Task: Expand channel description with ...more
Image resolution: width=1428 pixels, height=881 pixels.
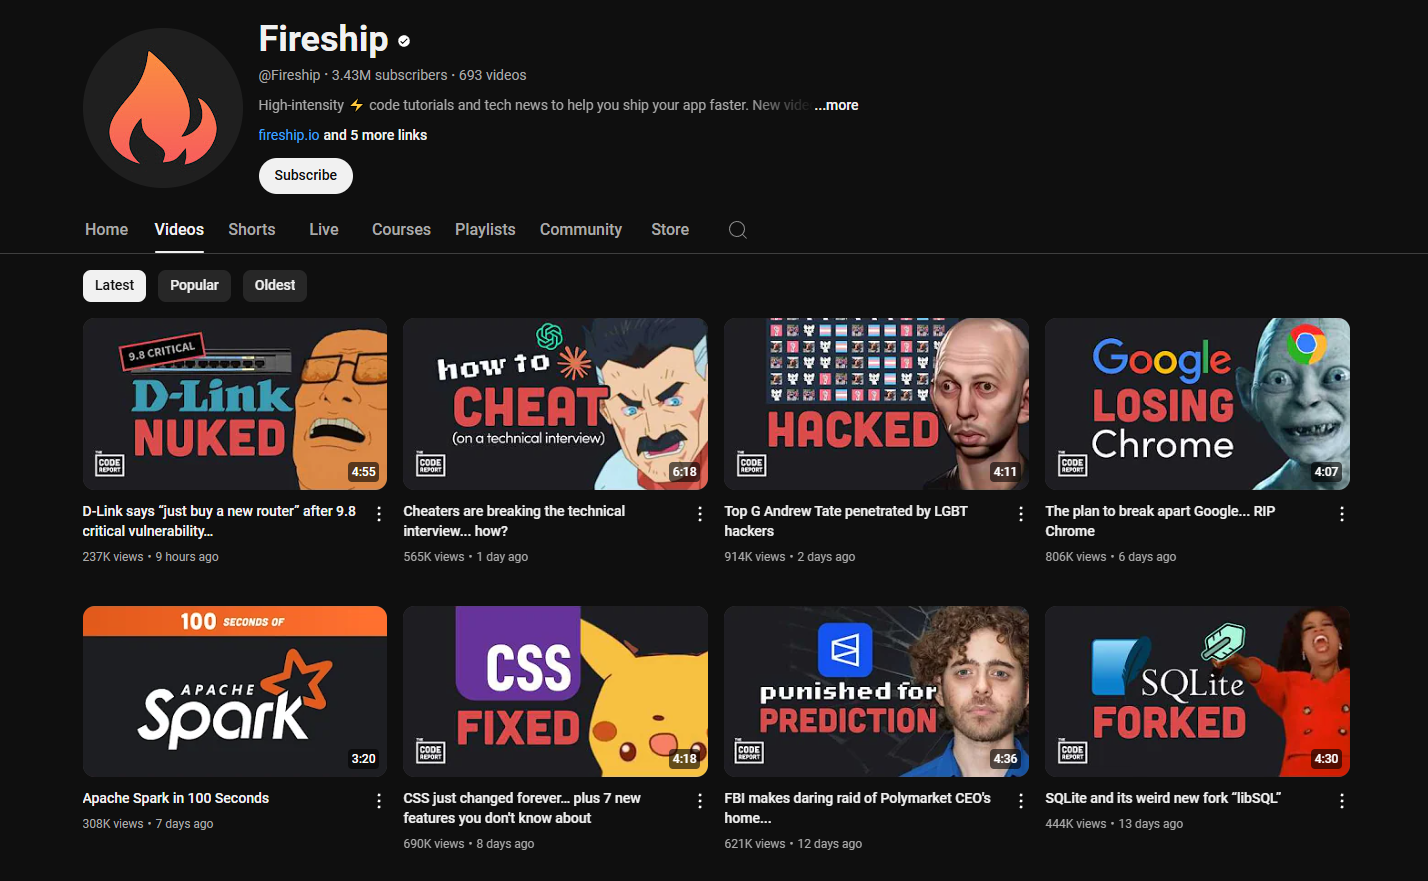Action: (x=836, y=105)
